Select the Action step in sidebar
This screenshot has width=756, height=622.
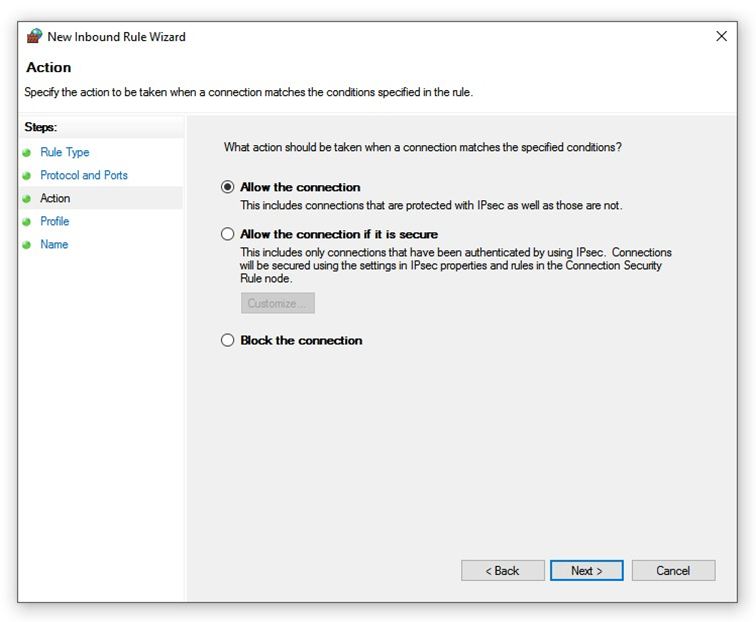point(55,198)
